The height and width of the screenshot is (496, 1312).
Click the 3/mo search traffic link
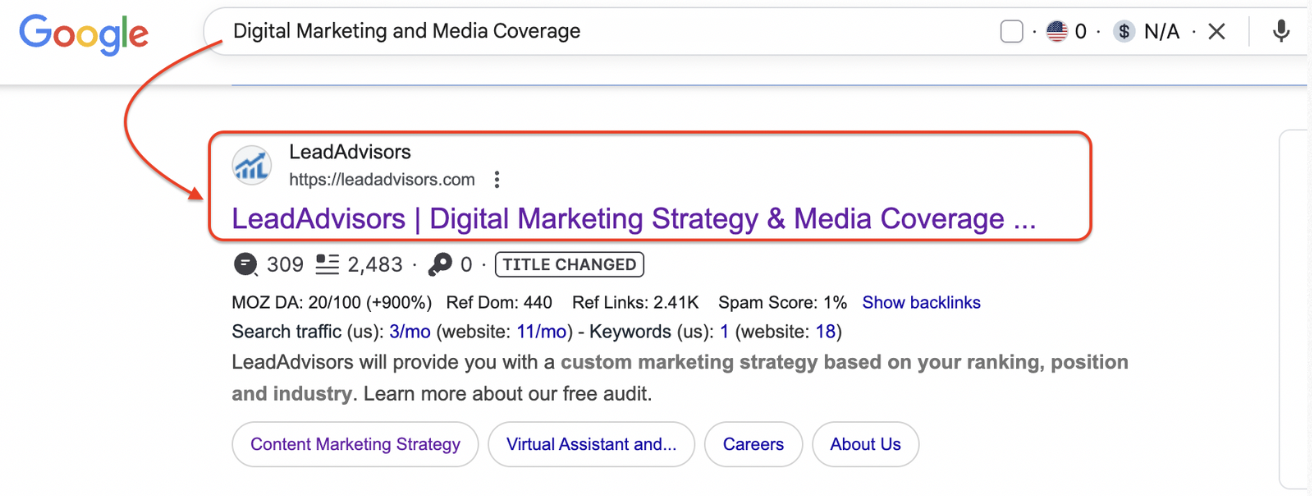(411, 332)
